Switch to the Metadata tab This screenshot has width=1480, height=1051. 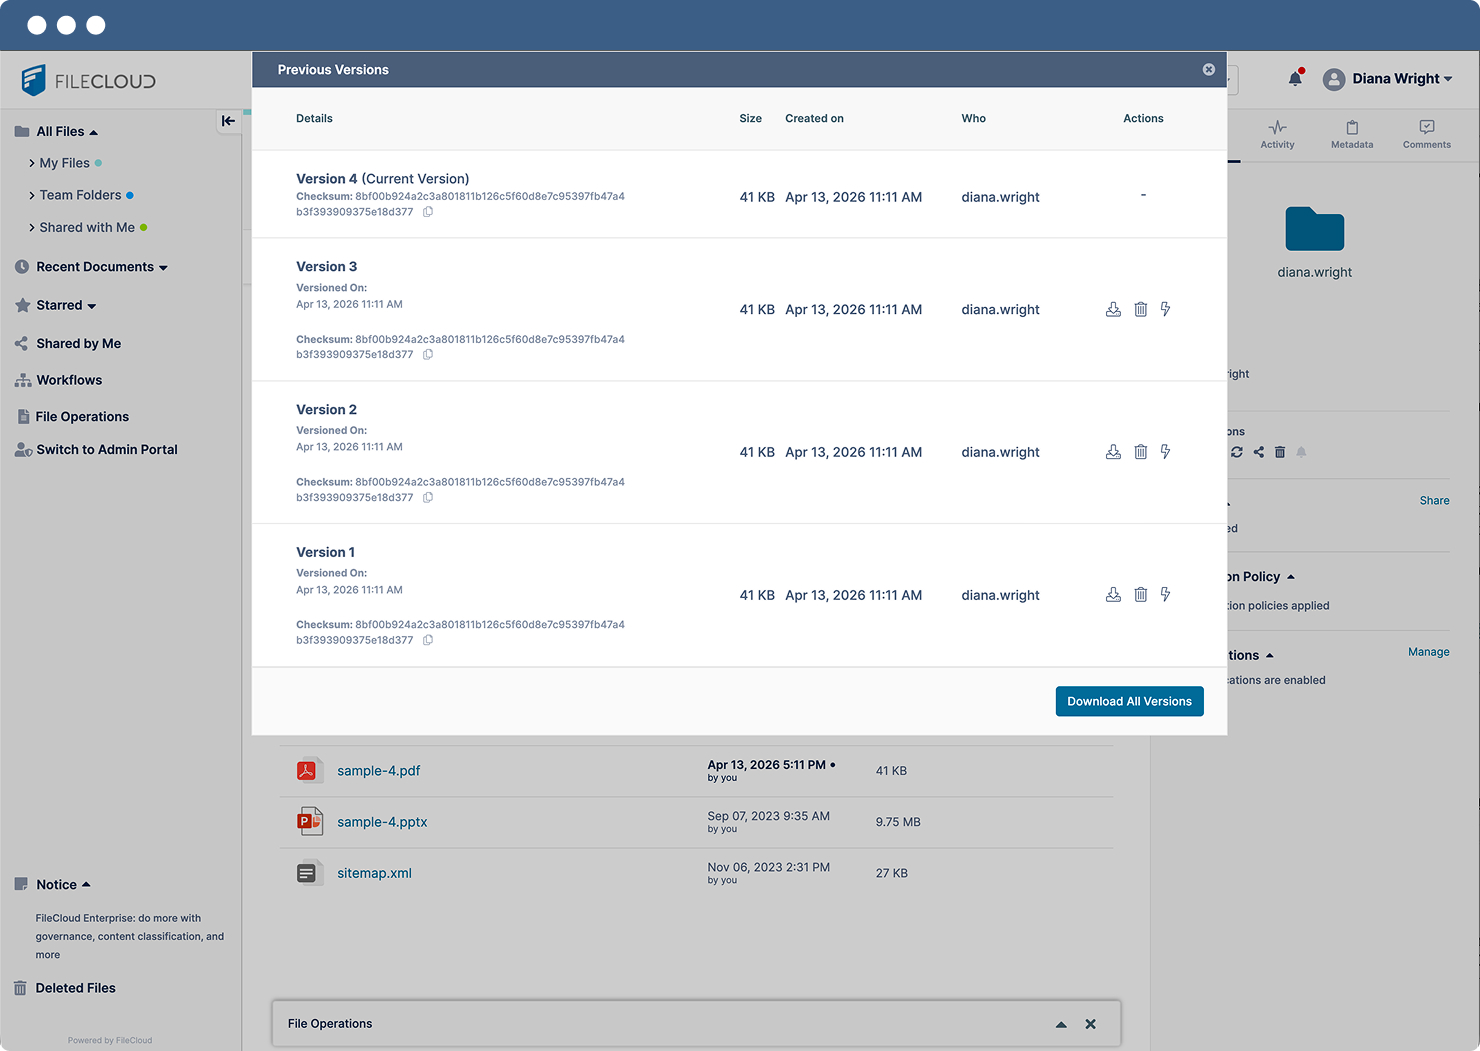click(1351, 134)
